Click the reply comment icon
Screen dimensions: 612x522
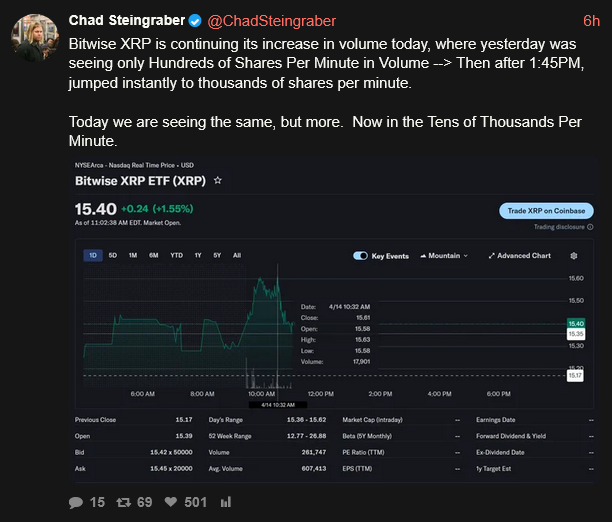(x=76, y=502)
